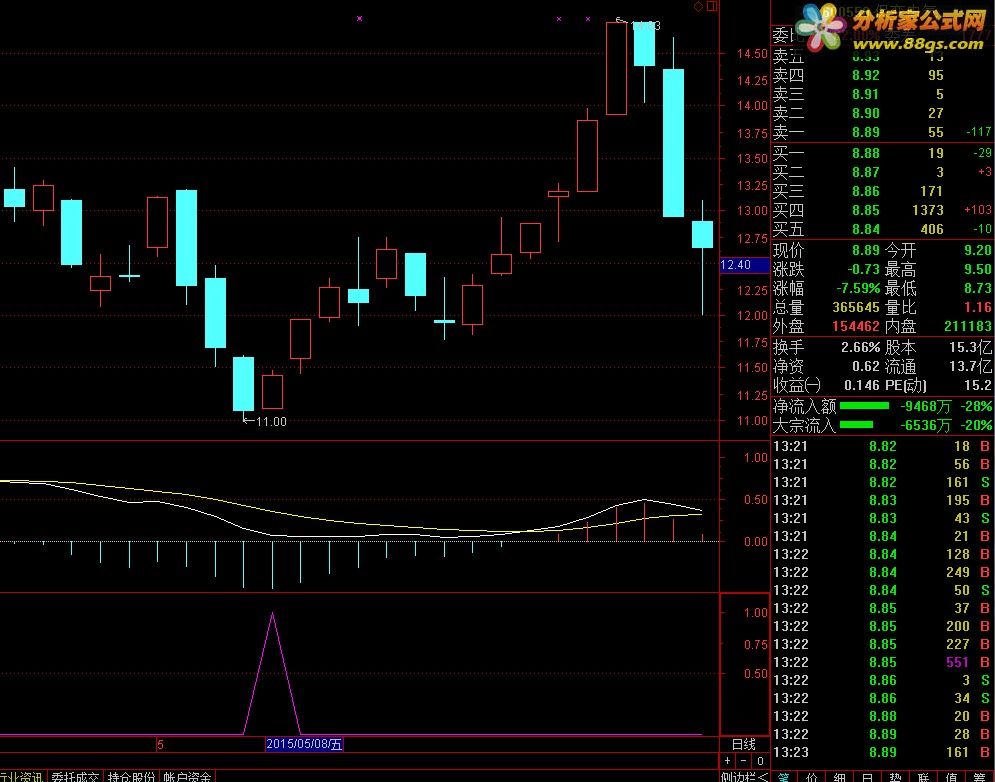Screen dimensions: 995x782
Task: Click the 最低 value 8.73
Action: pyautogui.click(x=978, y=288)
